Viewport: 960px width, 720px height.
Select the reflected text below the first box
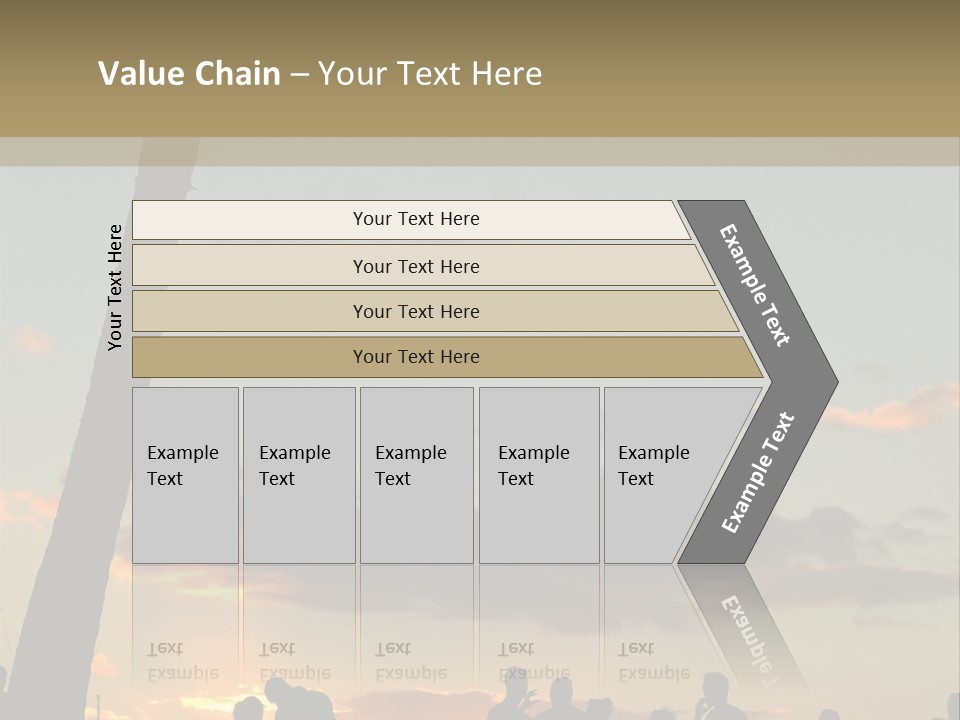click(x=183, y=661)
